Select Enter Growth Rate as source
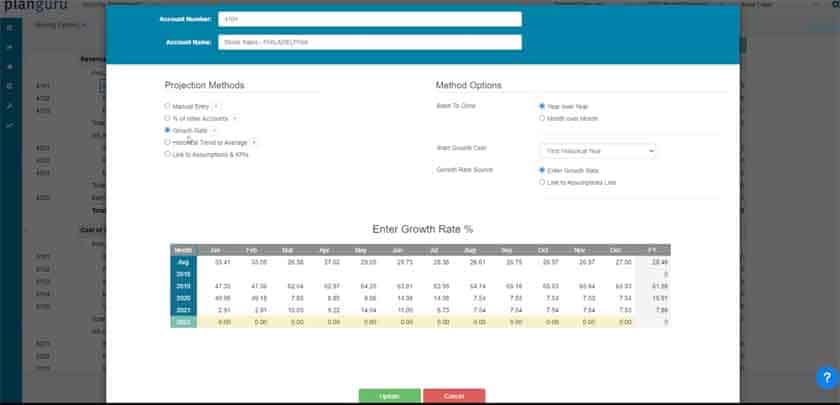This screenshot has width=840, height=405. point(542,170)
